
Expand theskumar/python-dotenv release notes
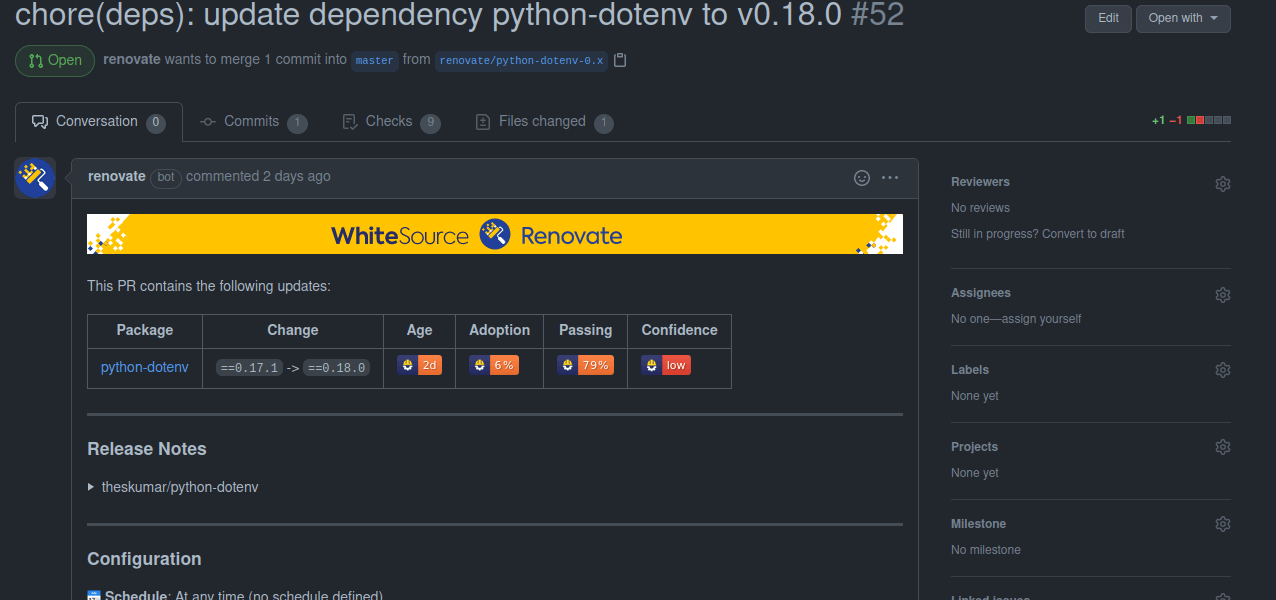pos(173,487)
